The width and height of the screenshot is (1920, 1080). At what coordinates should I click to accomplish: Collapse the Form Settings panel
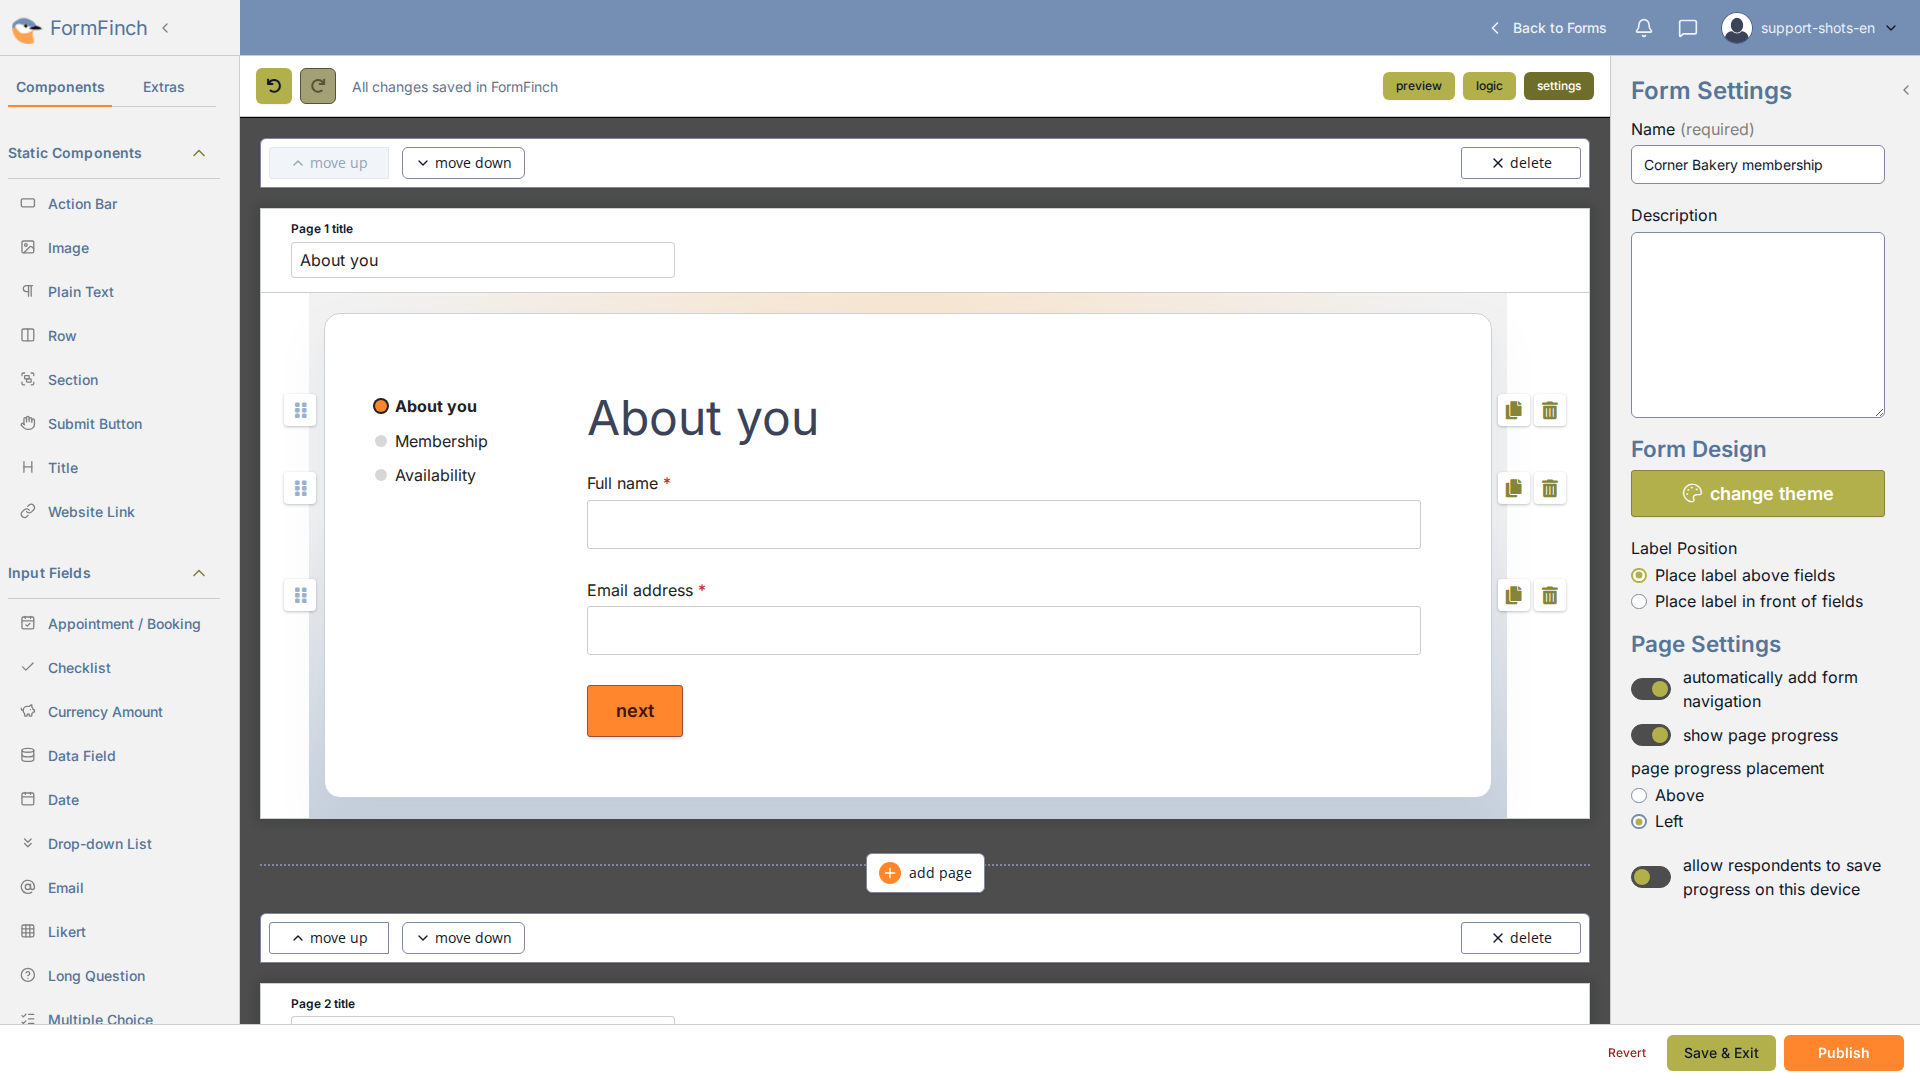pos(1906,90)
